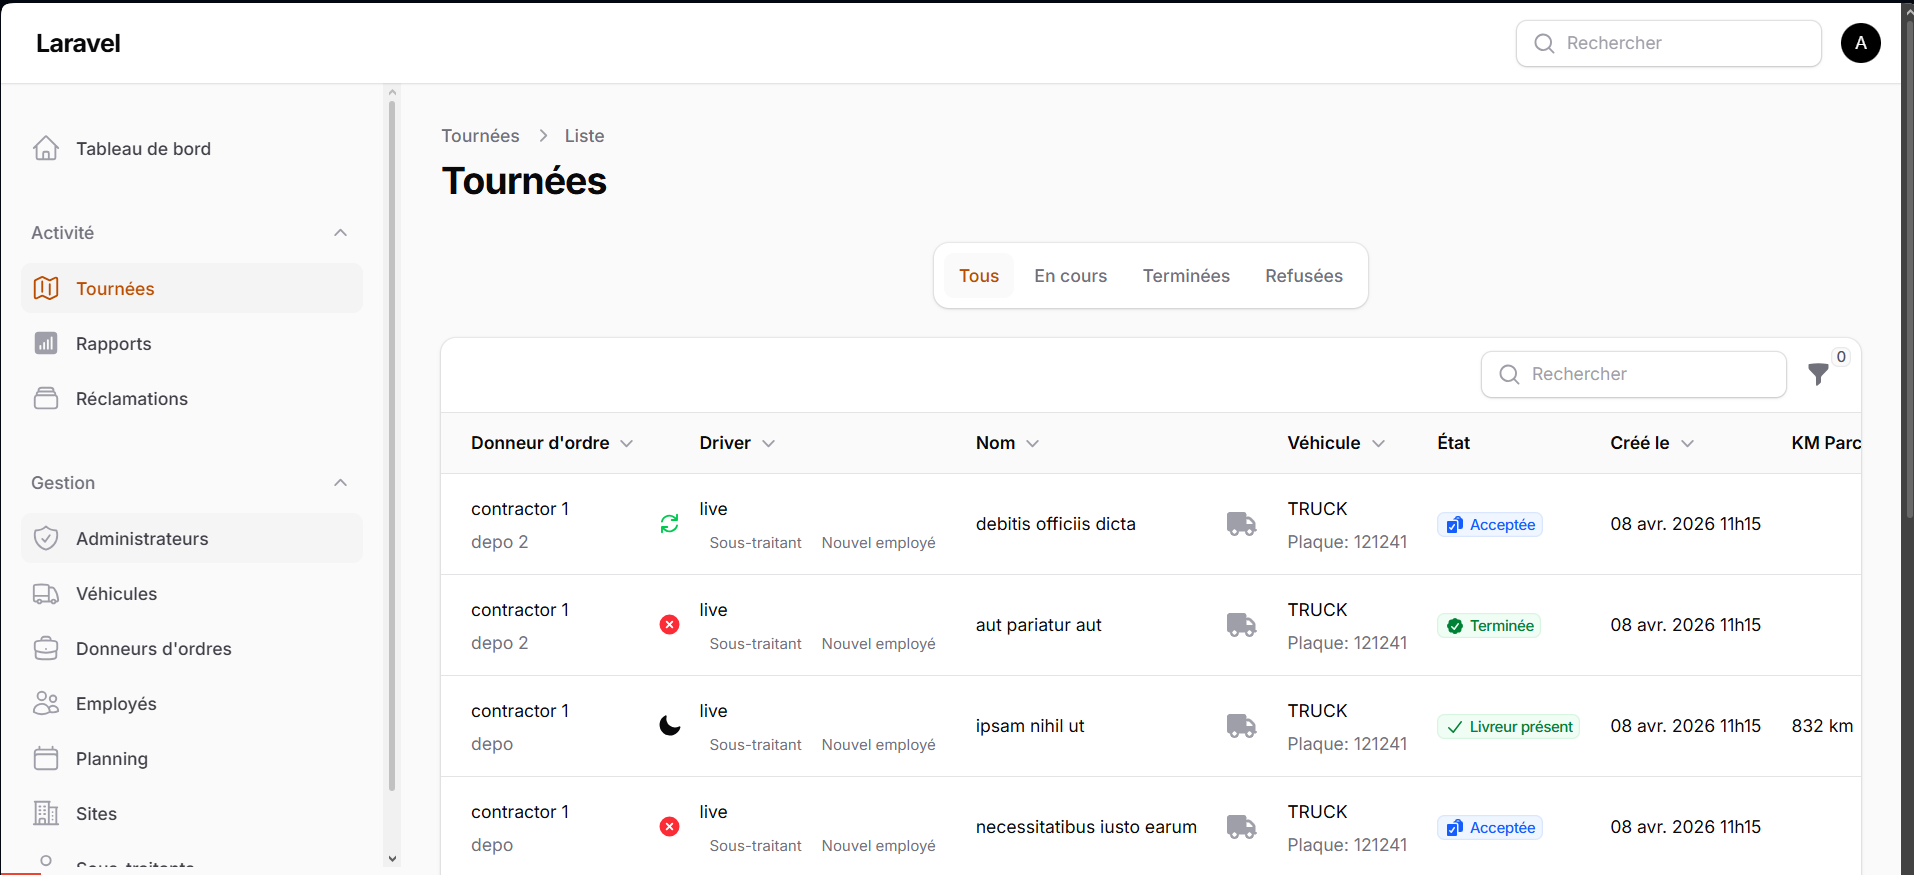Sort by Véhicule column
This screenshot has height=875, width=1914.
click(1336, 443)
